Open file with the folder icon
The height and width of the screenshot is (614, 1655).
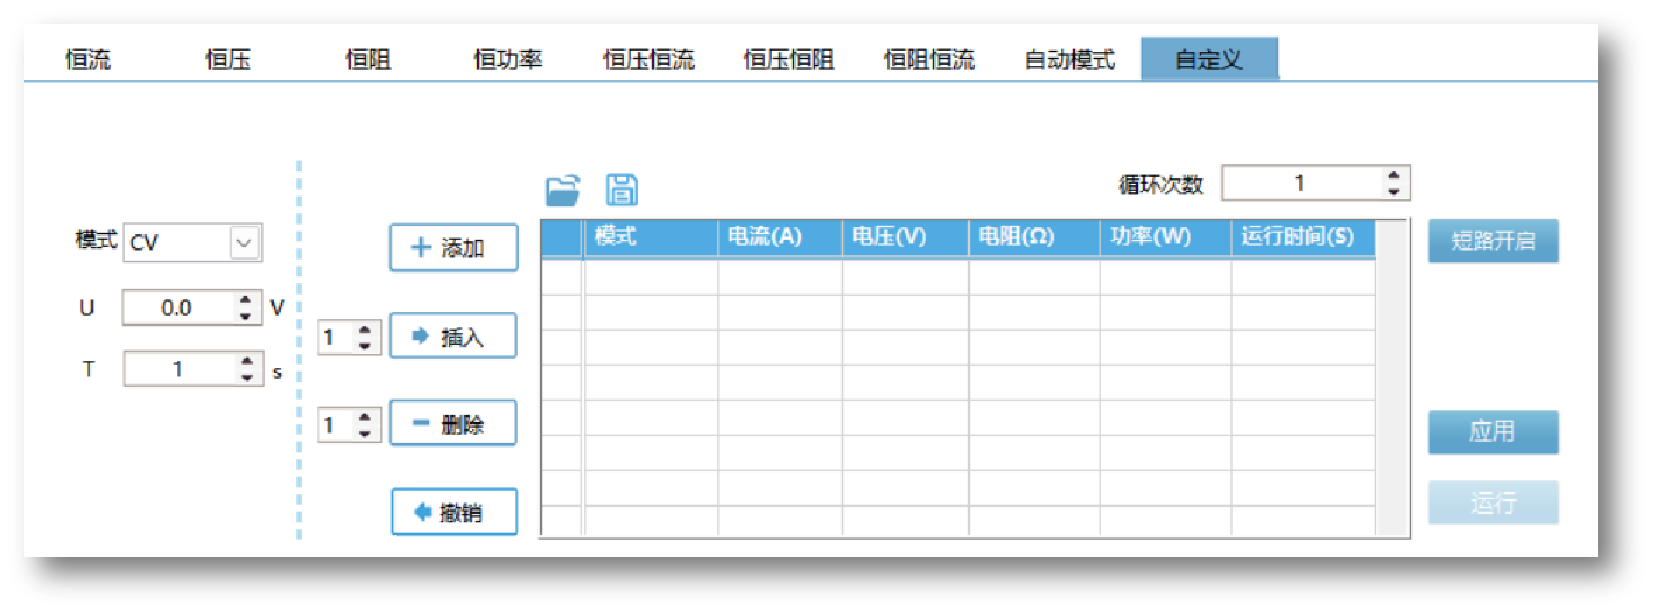[x=563, y=189]
